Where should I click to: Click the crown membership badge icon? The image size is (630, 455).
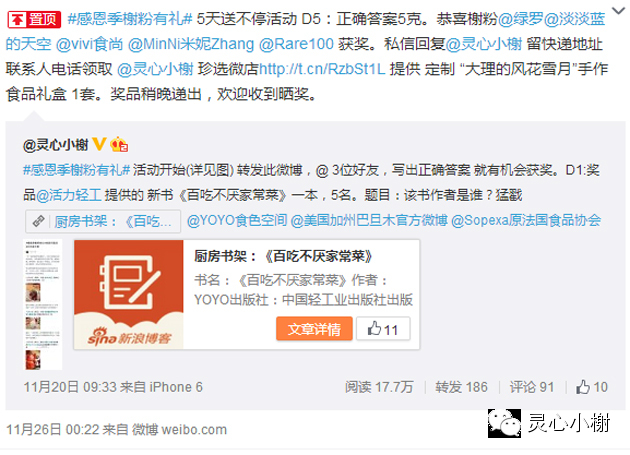[x=119, y=144]
